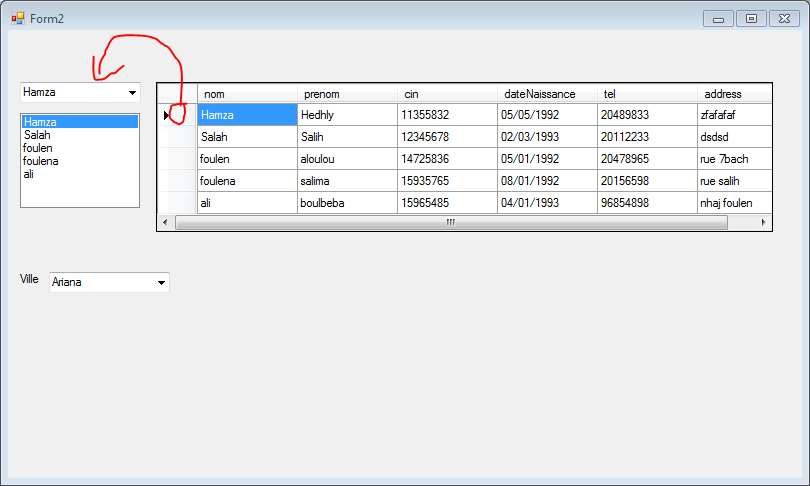Click the Ariana combo box field
Viewport: 810px width, 486px height.
[109, 283]
